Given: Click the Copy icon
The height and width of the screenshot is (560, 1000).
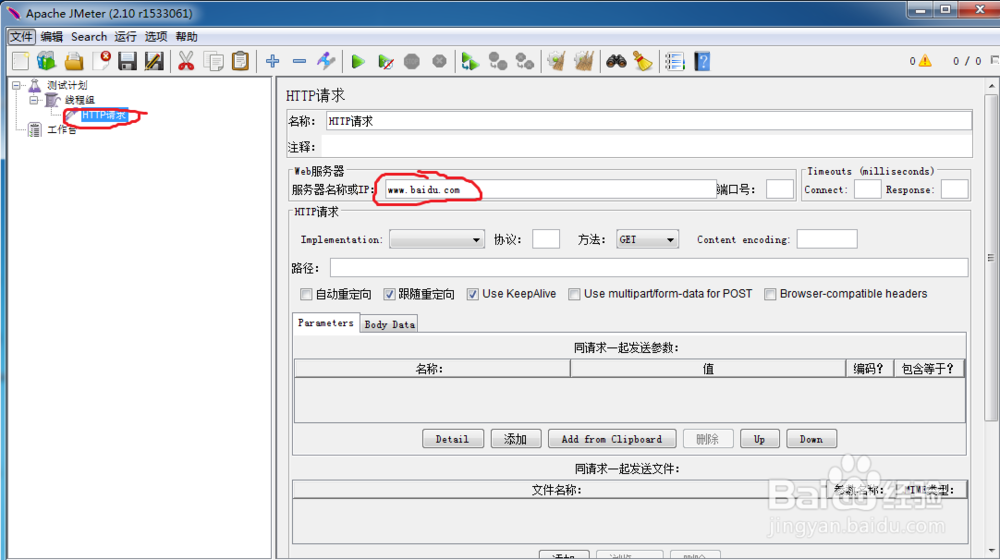Looking at the screenshot, I should point(214,61).
